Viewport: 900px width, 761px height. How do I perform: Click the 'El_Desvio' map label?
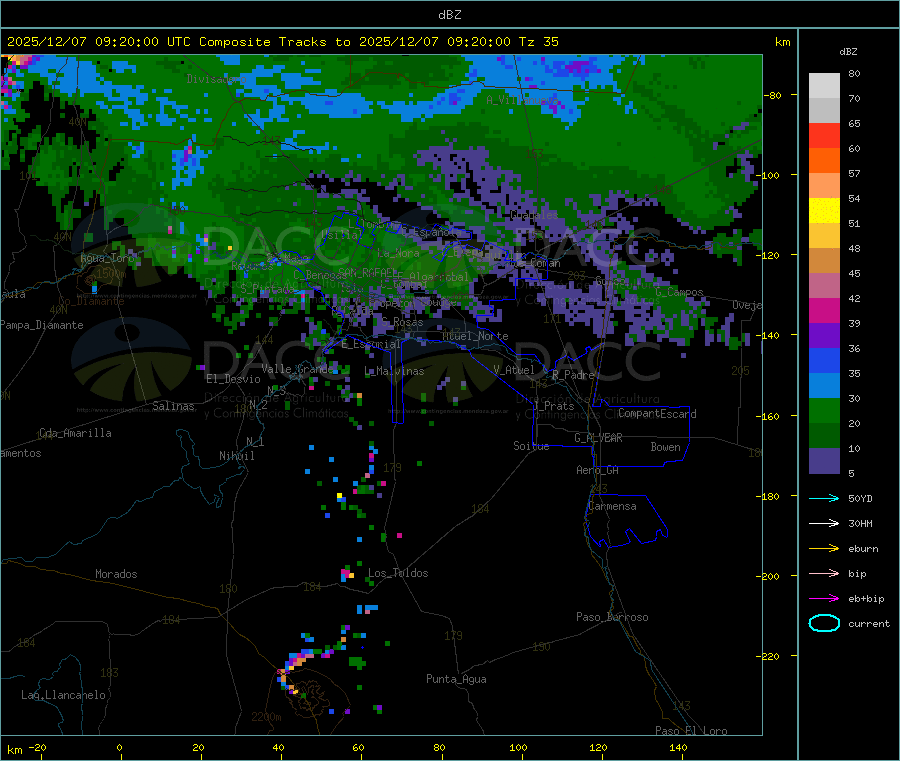click(233, 379)
